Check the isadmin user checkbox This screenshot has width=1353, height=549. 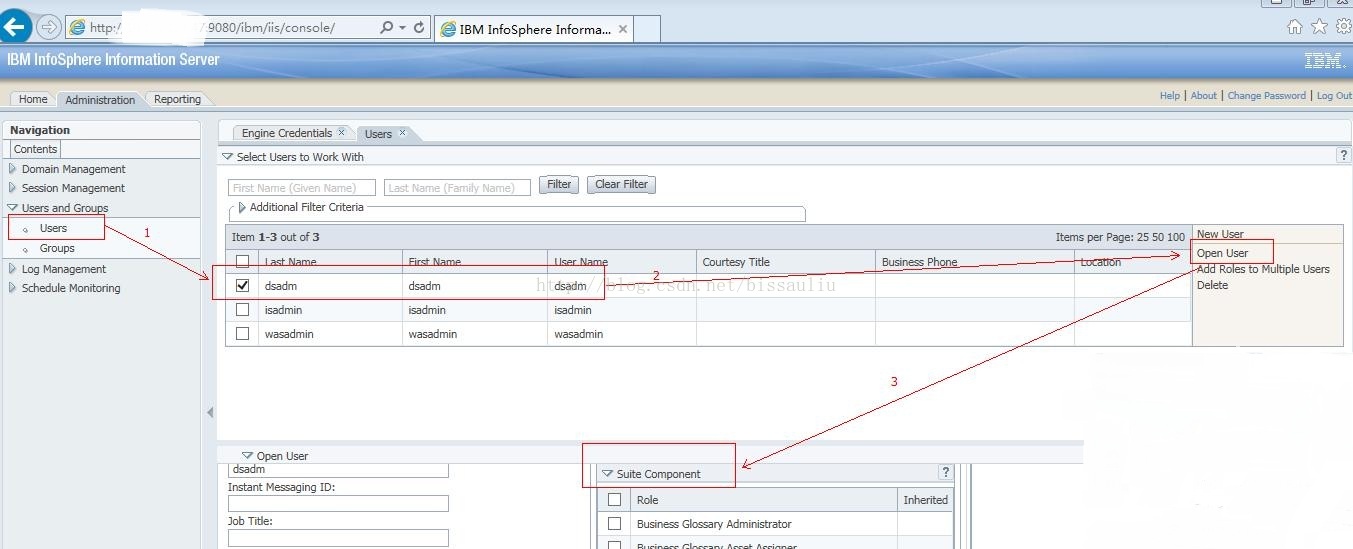pyautogui.click(x=242, y=310)
